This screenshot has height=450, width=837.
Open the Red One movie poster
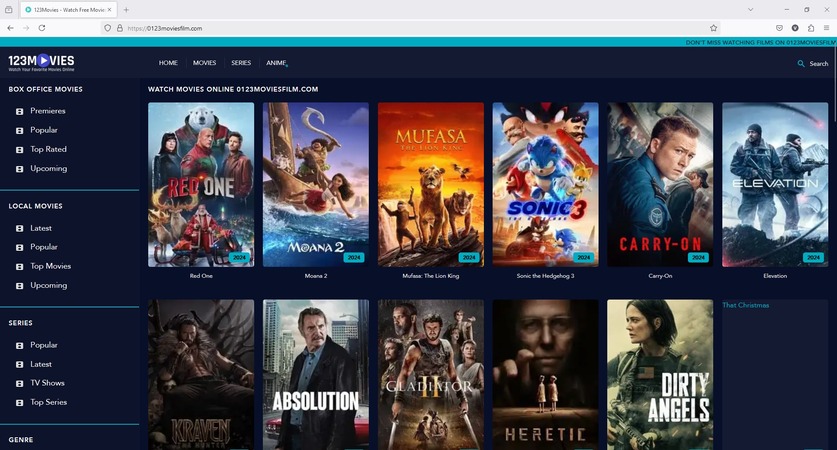201,185
